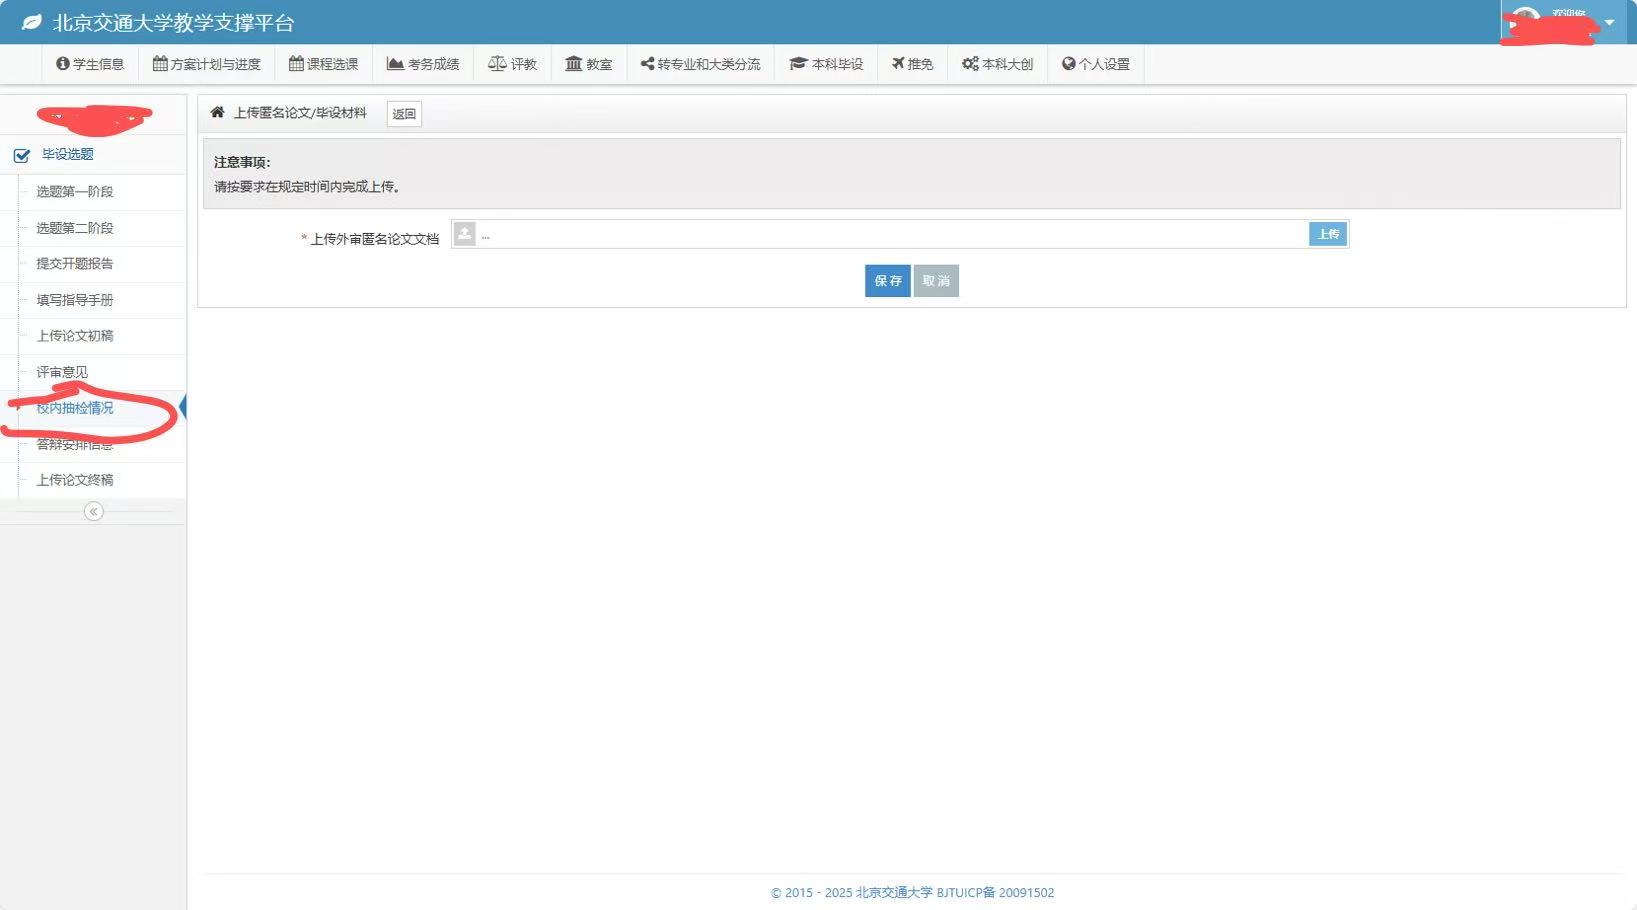Click the leaf logo icon in header
Image resolution: width=1637 pixels, height=910 pixels.
[31, 22]
